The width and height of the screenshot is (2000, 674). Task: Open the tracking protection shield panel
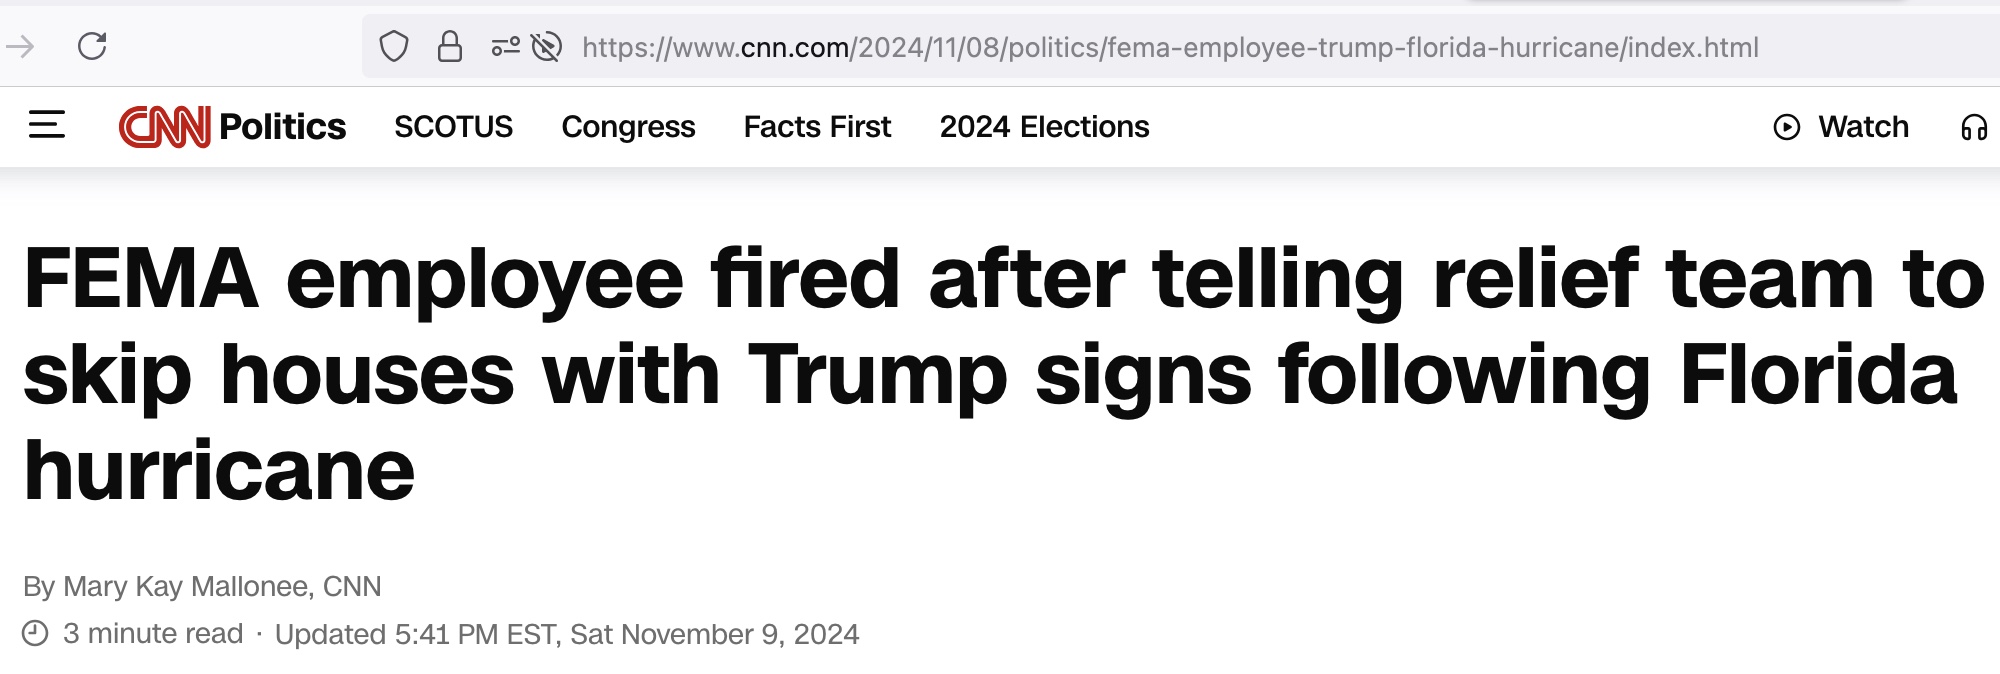tap(394, 46)
